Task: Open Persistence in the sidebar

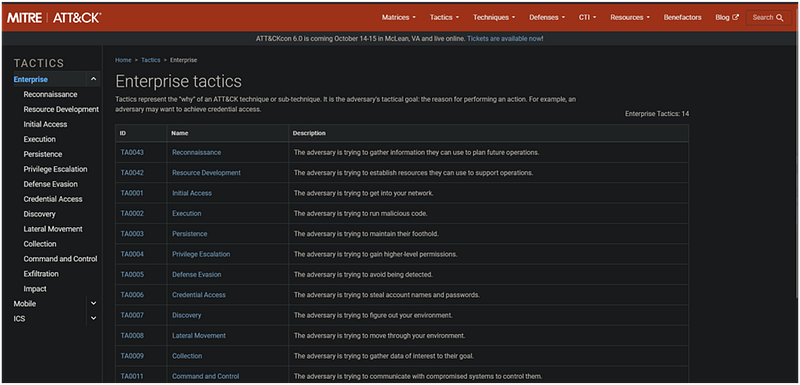Action: point(42,154)
